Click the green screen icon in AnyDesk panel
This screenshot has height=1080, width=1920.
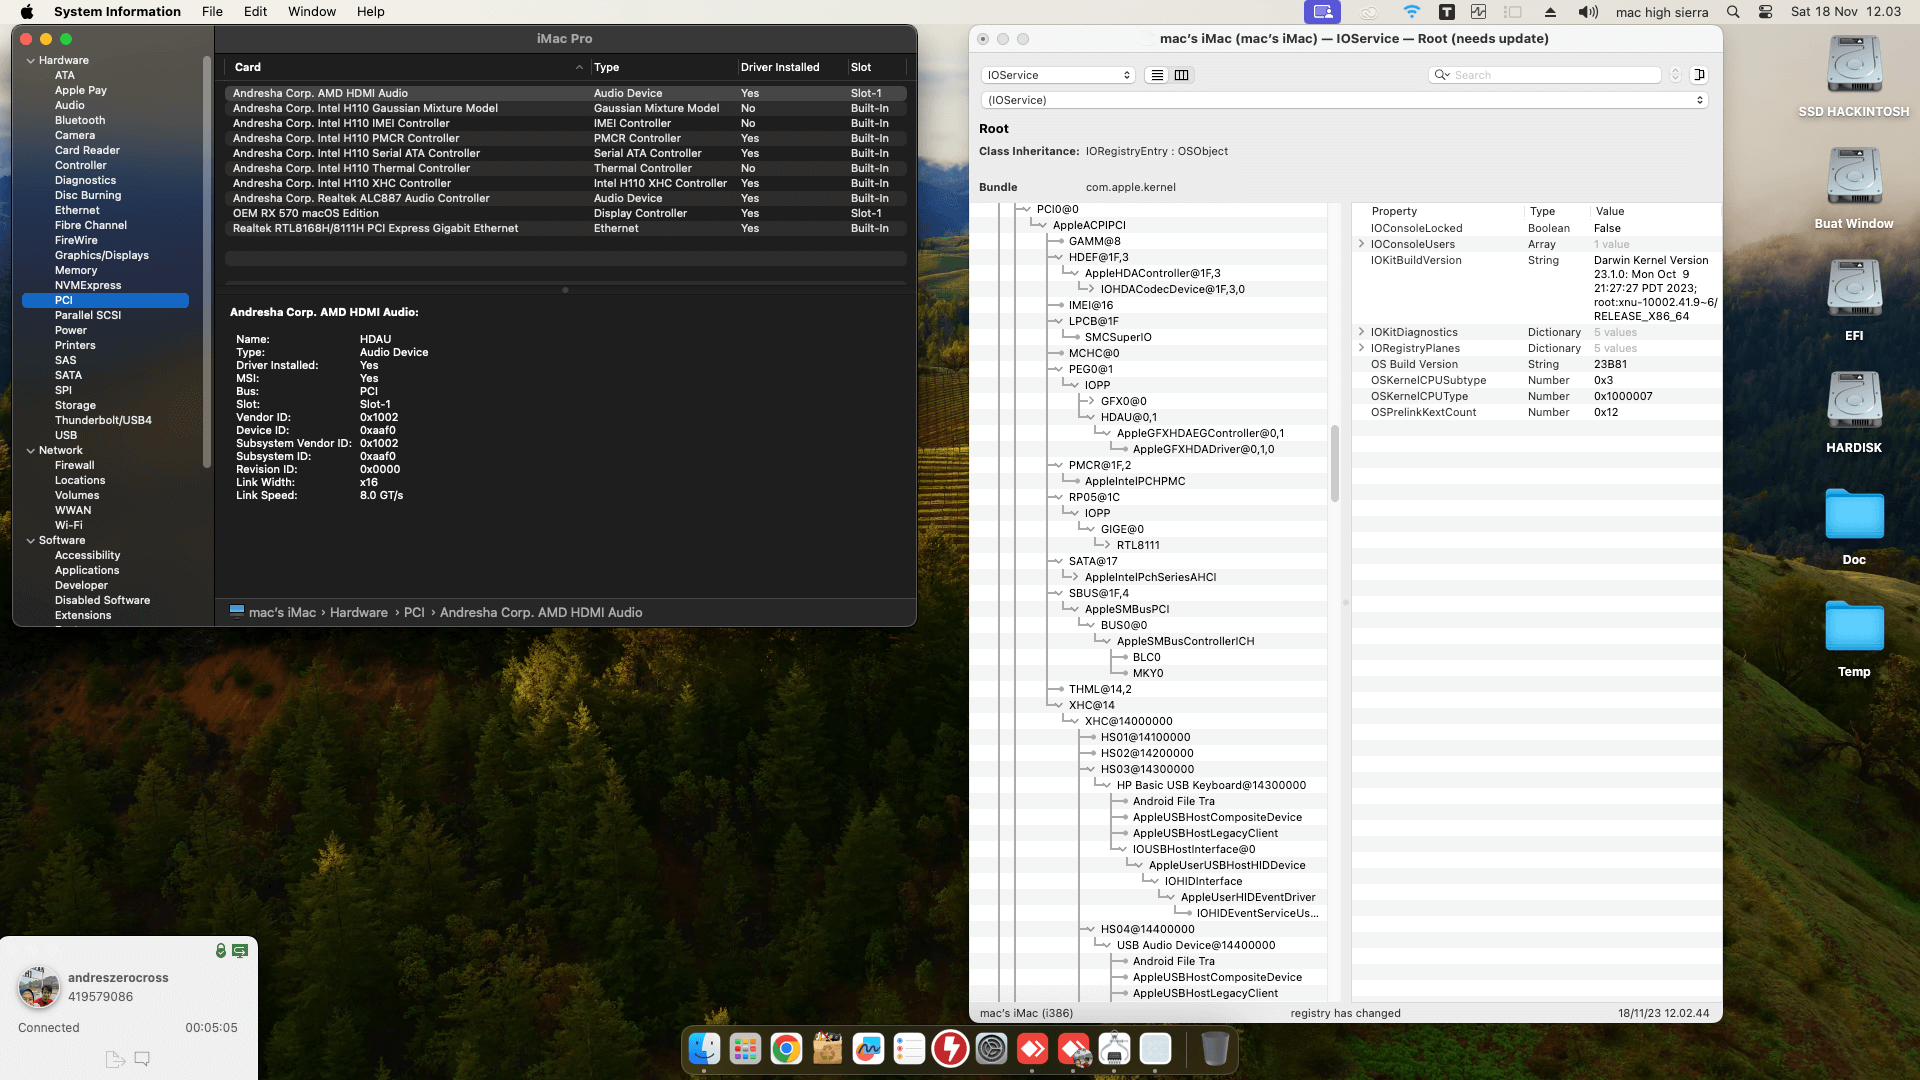click(240, 950)
